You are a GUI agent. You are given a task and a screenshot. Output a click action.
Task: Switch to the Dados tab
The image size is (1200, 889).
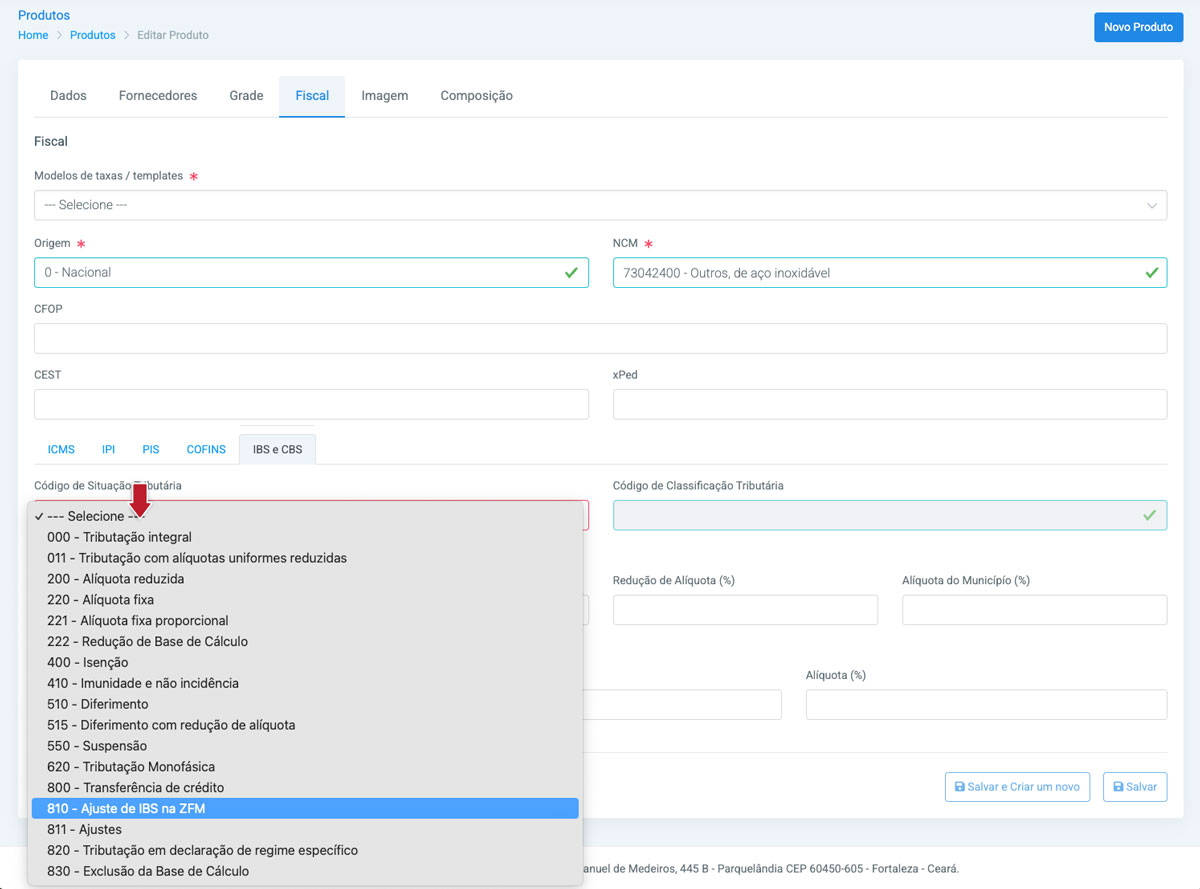(x=68, y=96)
